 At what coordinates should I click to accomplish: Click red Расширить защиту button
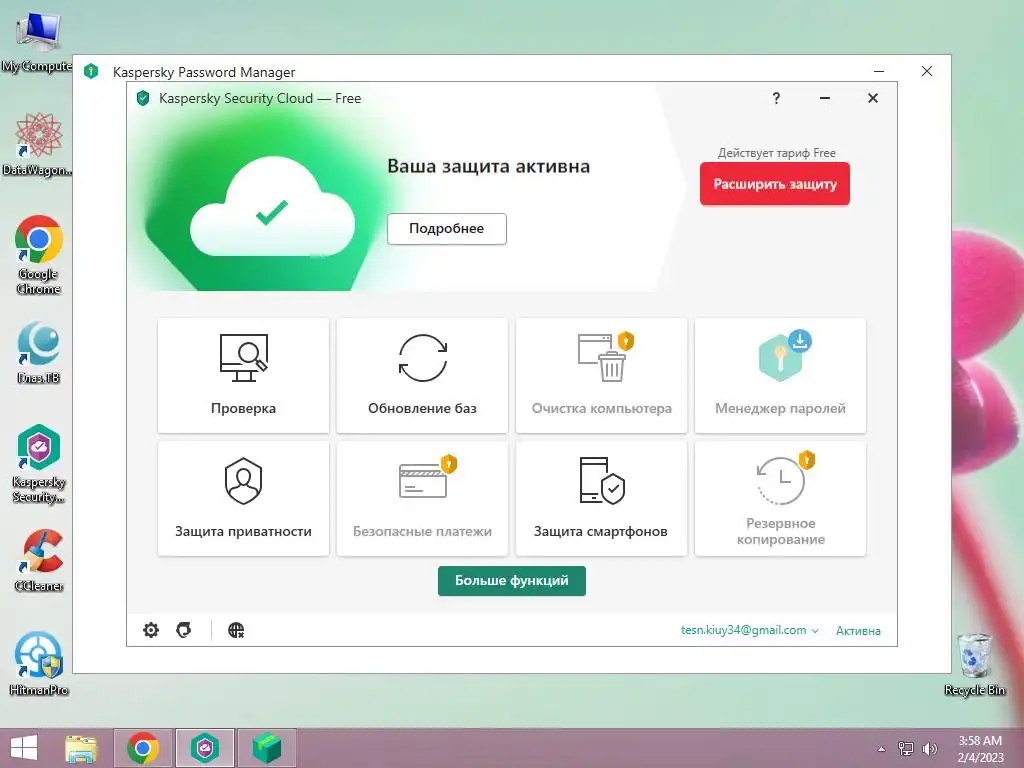click(775, 184)
